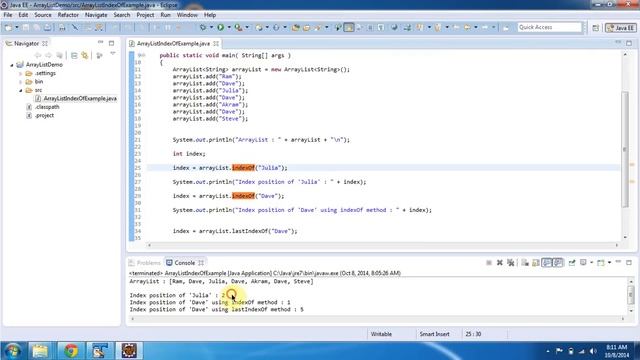Open the Run configurations dropdown arrow
640x360 pixels.
tap(229, 27)
